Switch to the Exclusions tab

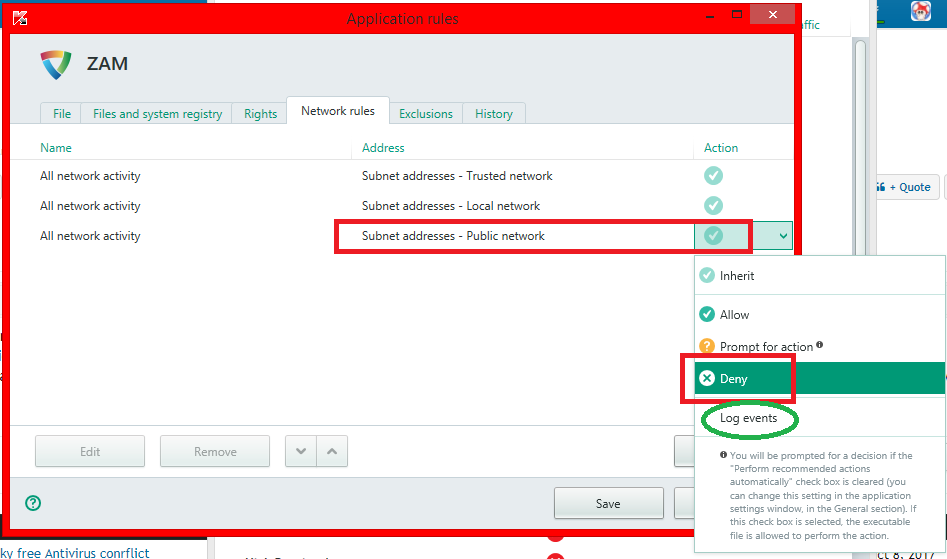426,113
